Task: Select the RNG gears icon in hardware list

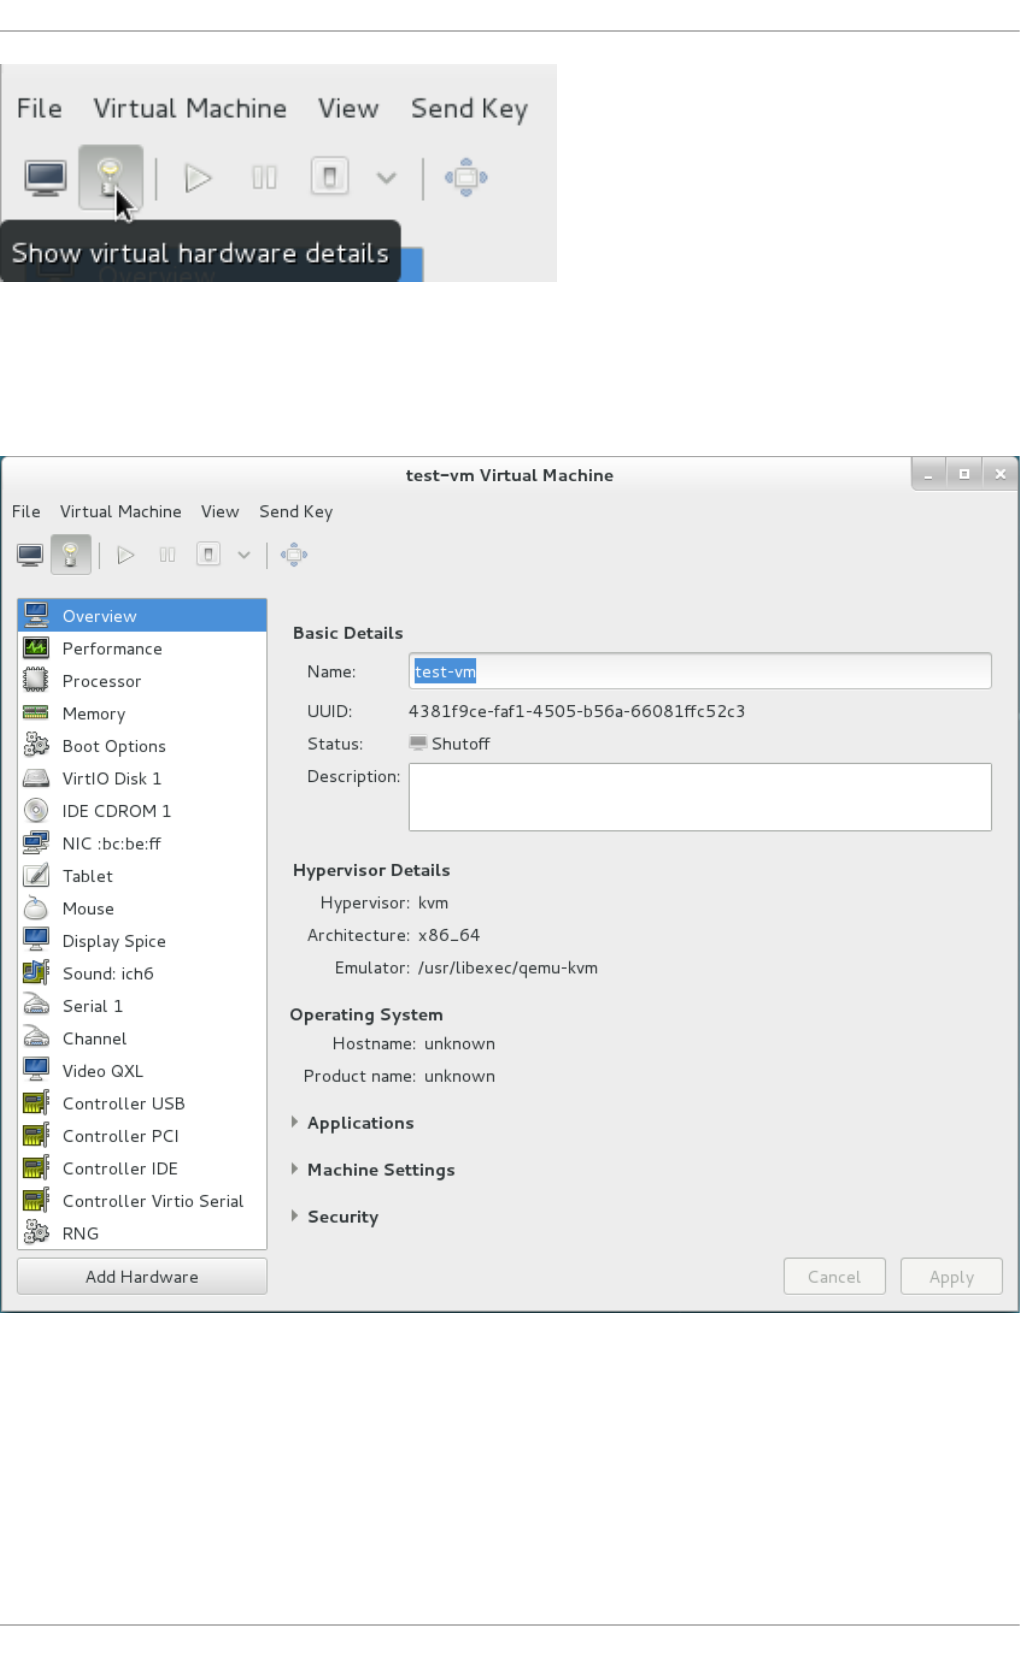Action: pyautogui.click(x=36, y=1233)
